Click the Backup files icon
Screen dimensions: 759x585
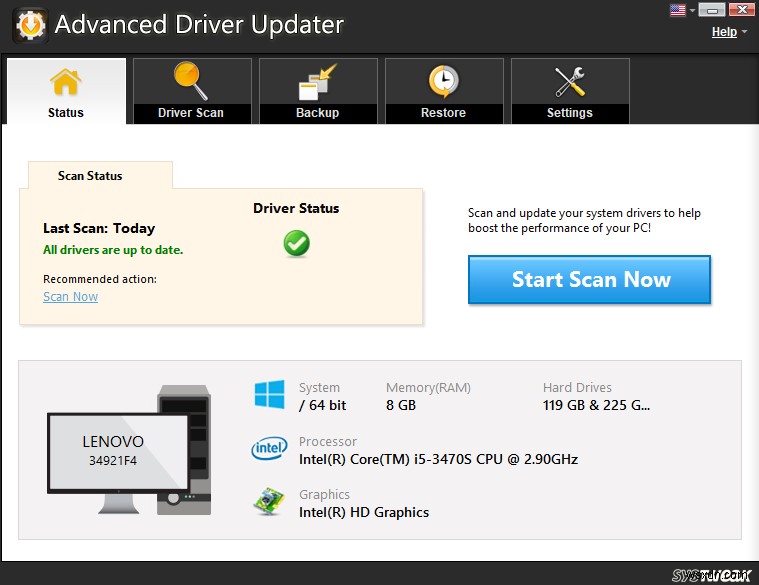pyautogui.click(x=317, y=82)
